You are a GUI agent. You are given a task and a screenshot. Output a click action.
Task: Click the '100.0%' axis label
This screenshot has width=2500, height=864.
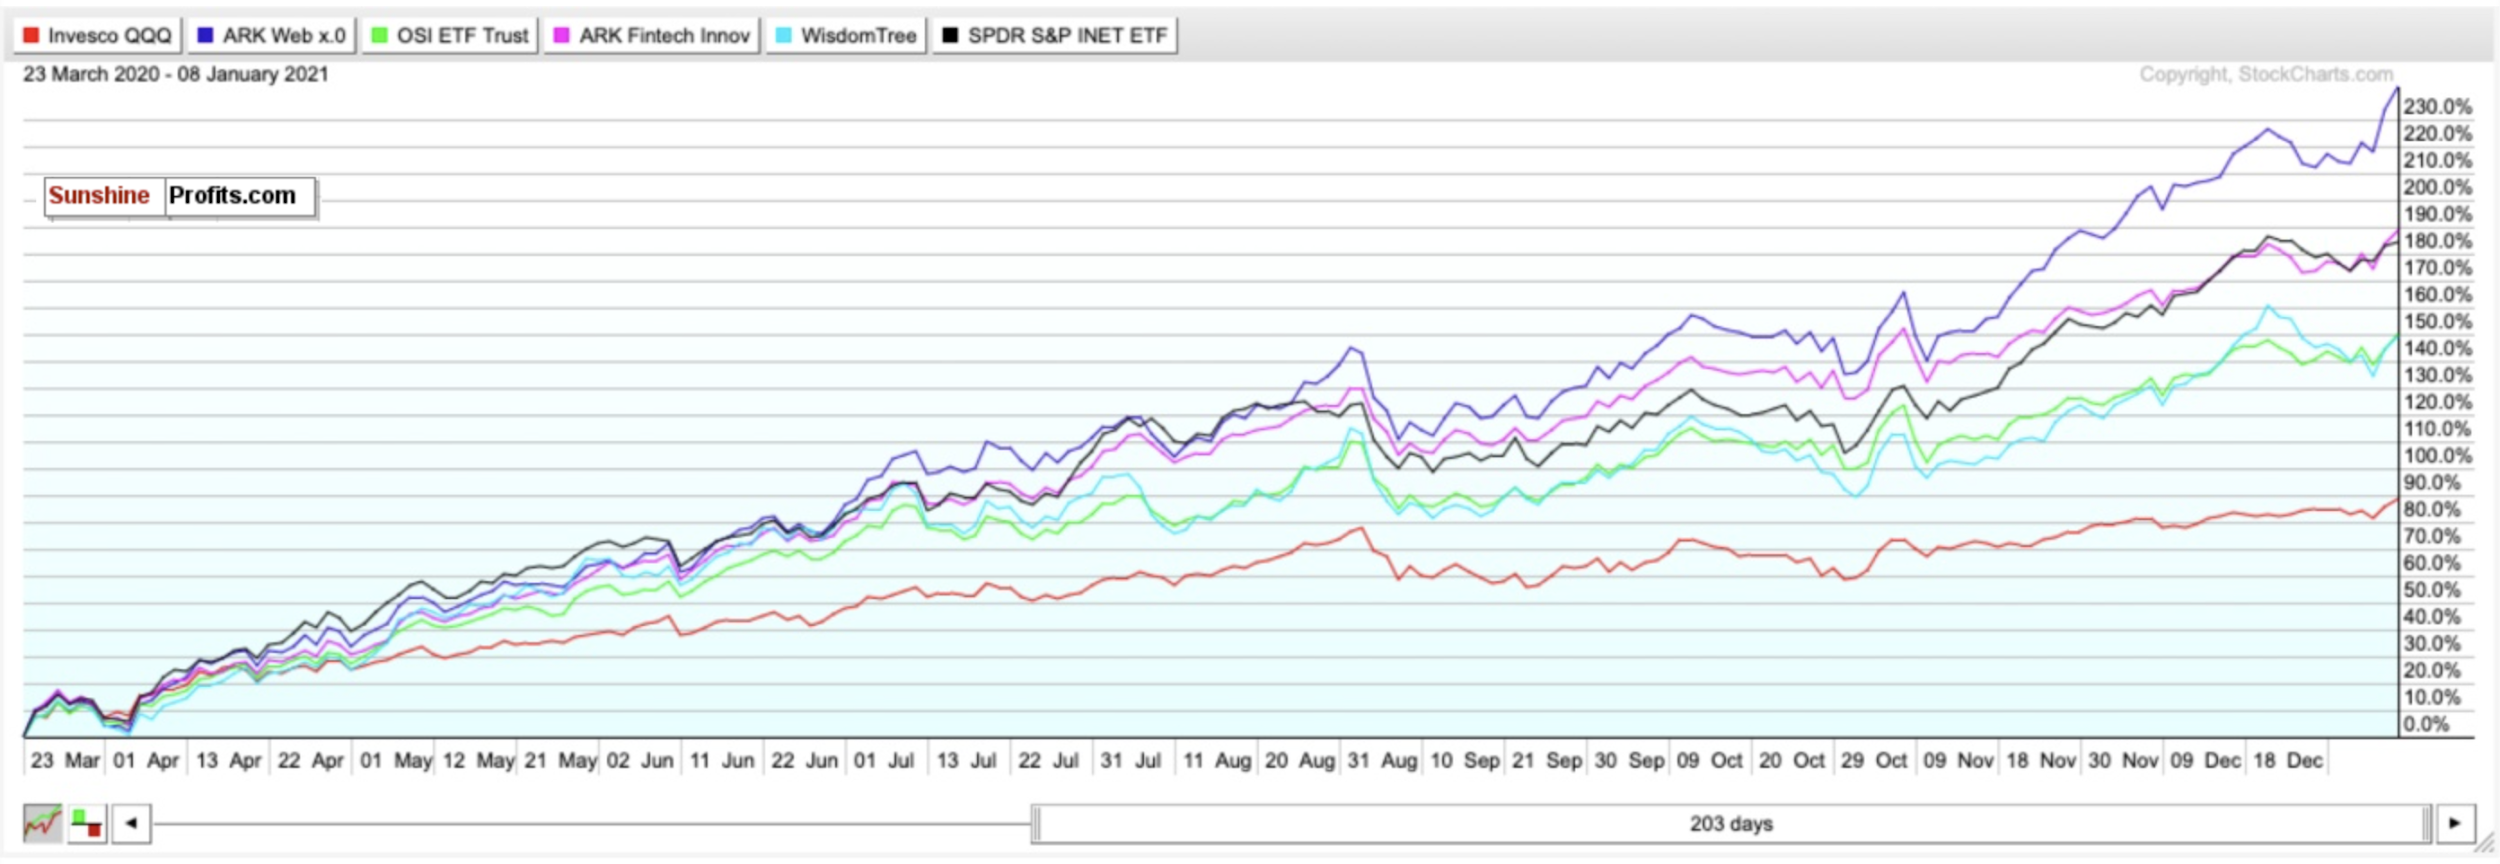[2438, 456]
